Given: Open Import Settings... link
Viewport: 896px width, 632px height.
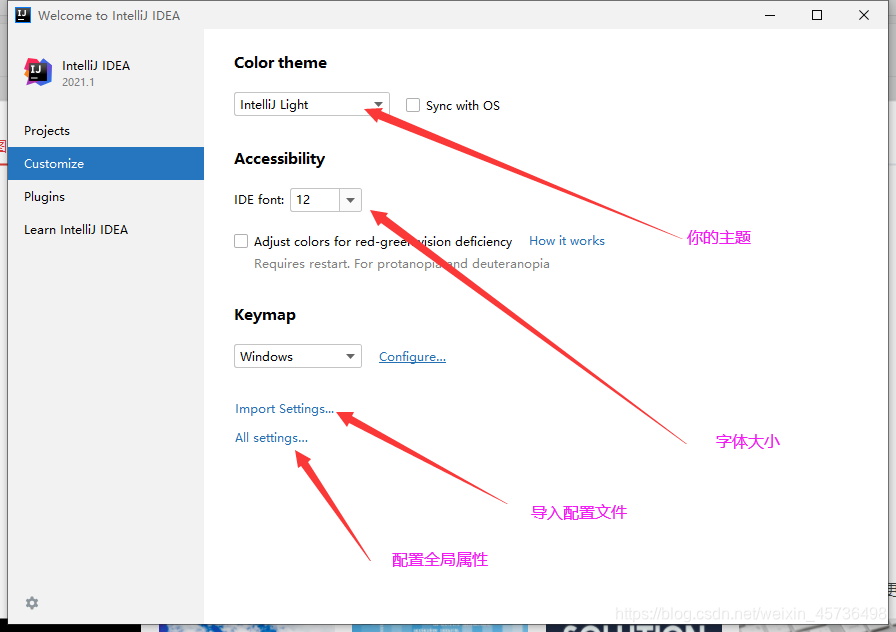Looking at the screenshot, I should (x=284, y=409).
